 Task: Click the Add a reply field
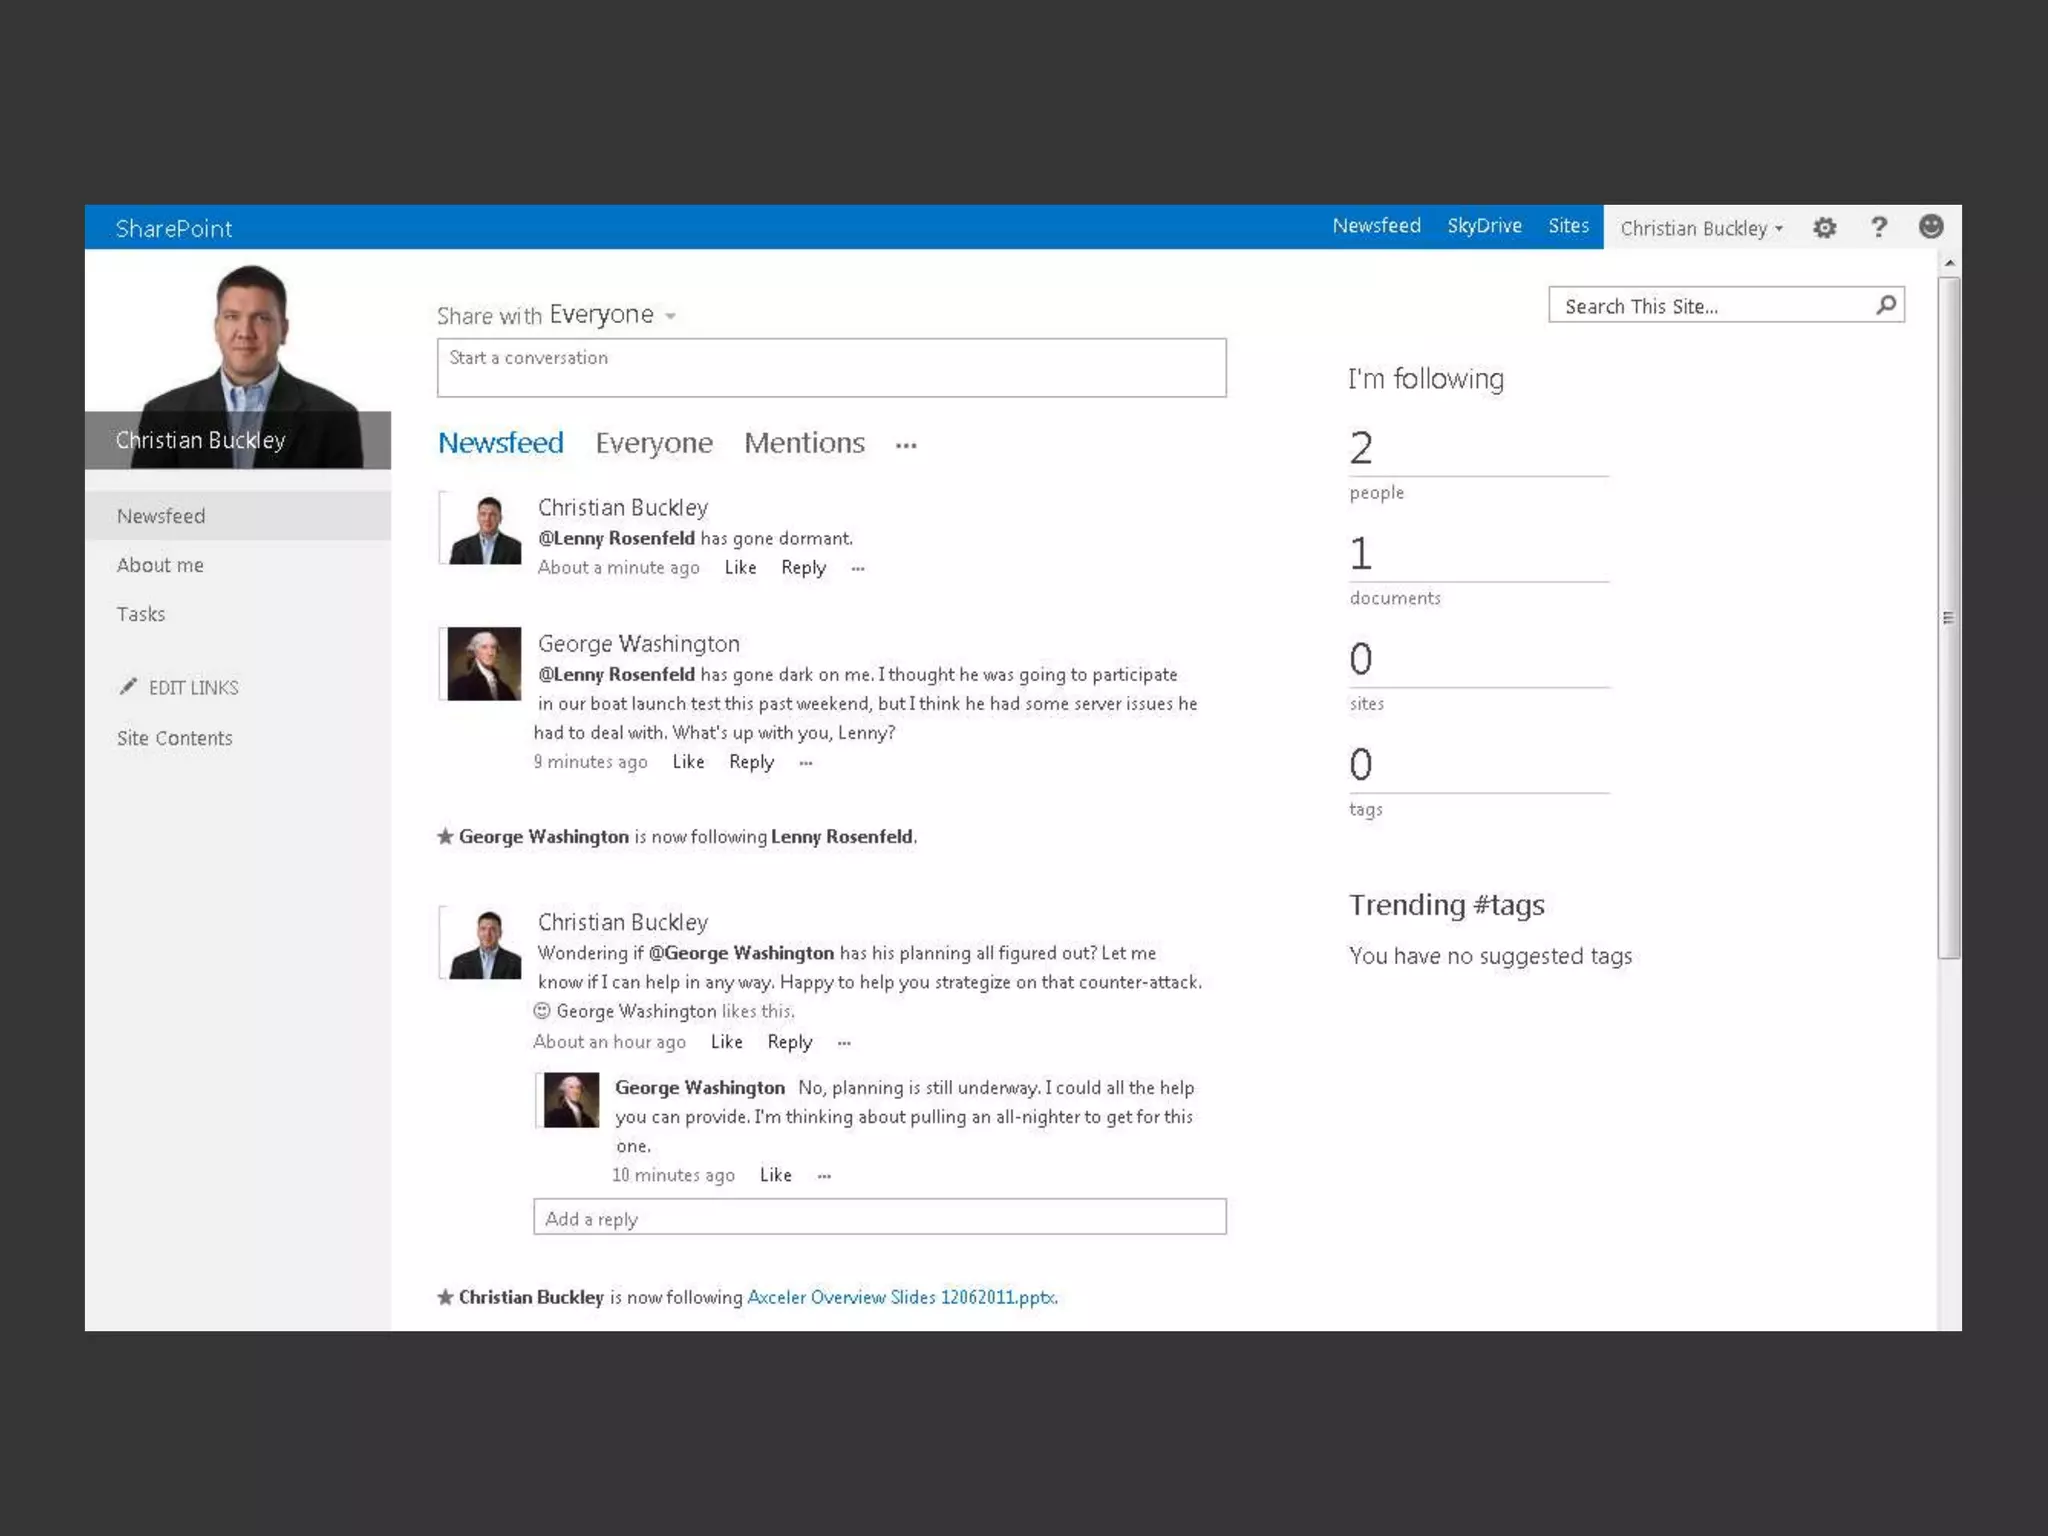coord(879,1218)
